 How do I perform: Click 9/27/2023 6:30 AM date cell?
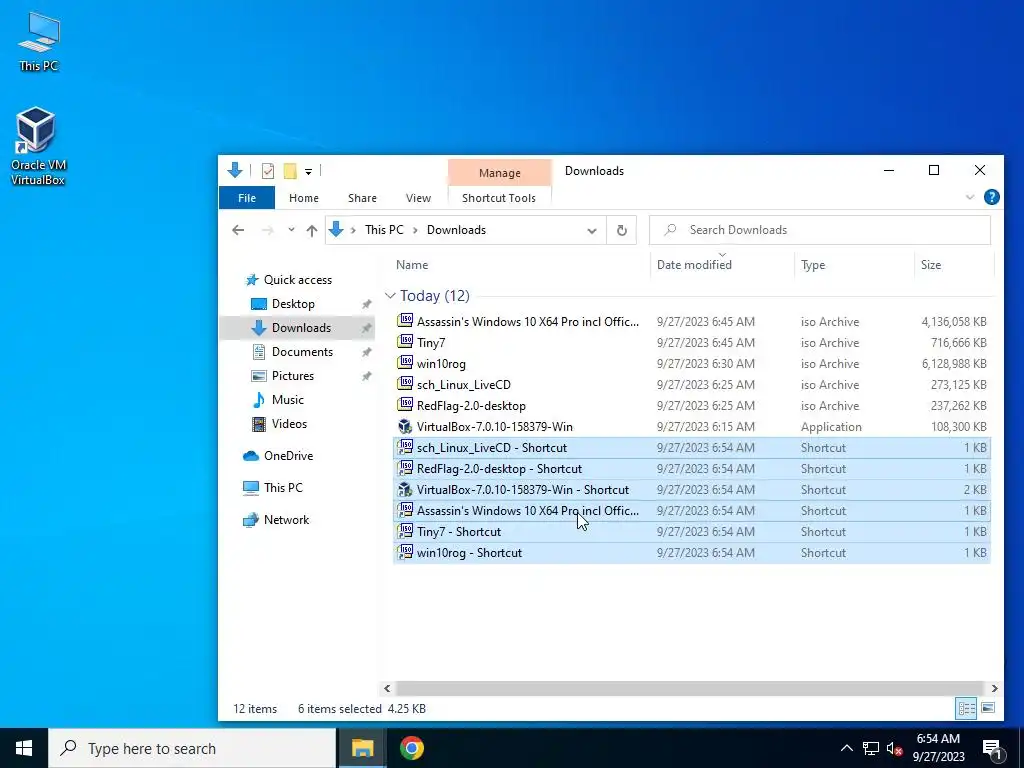(x=706, y=364)
